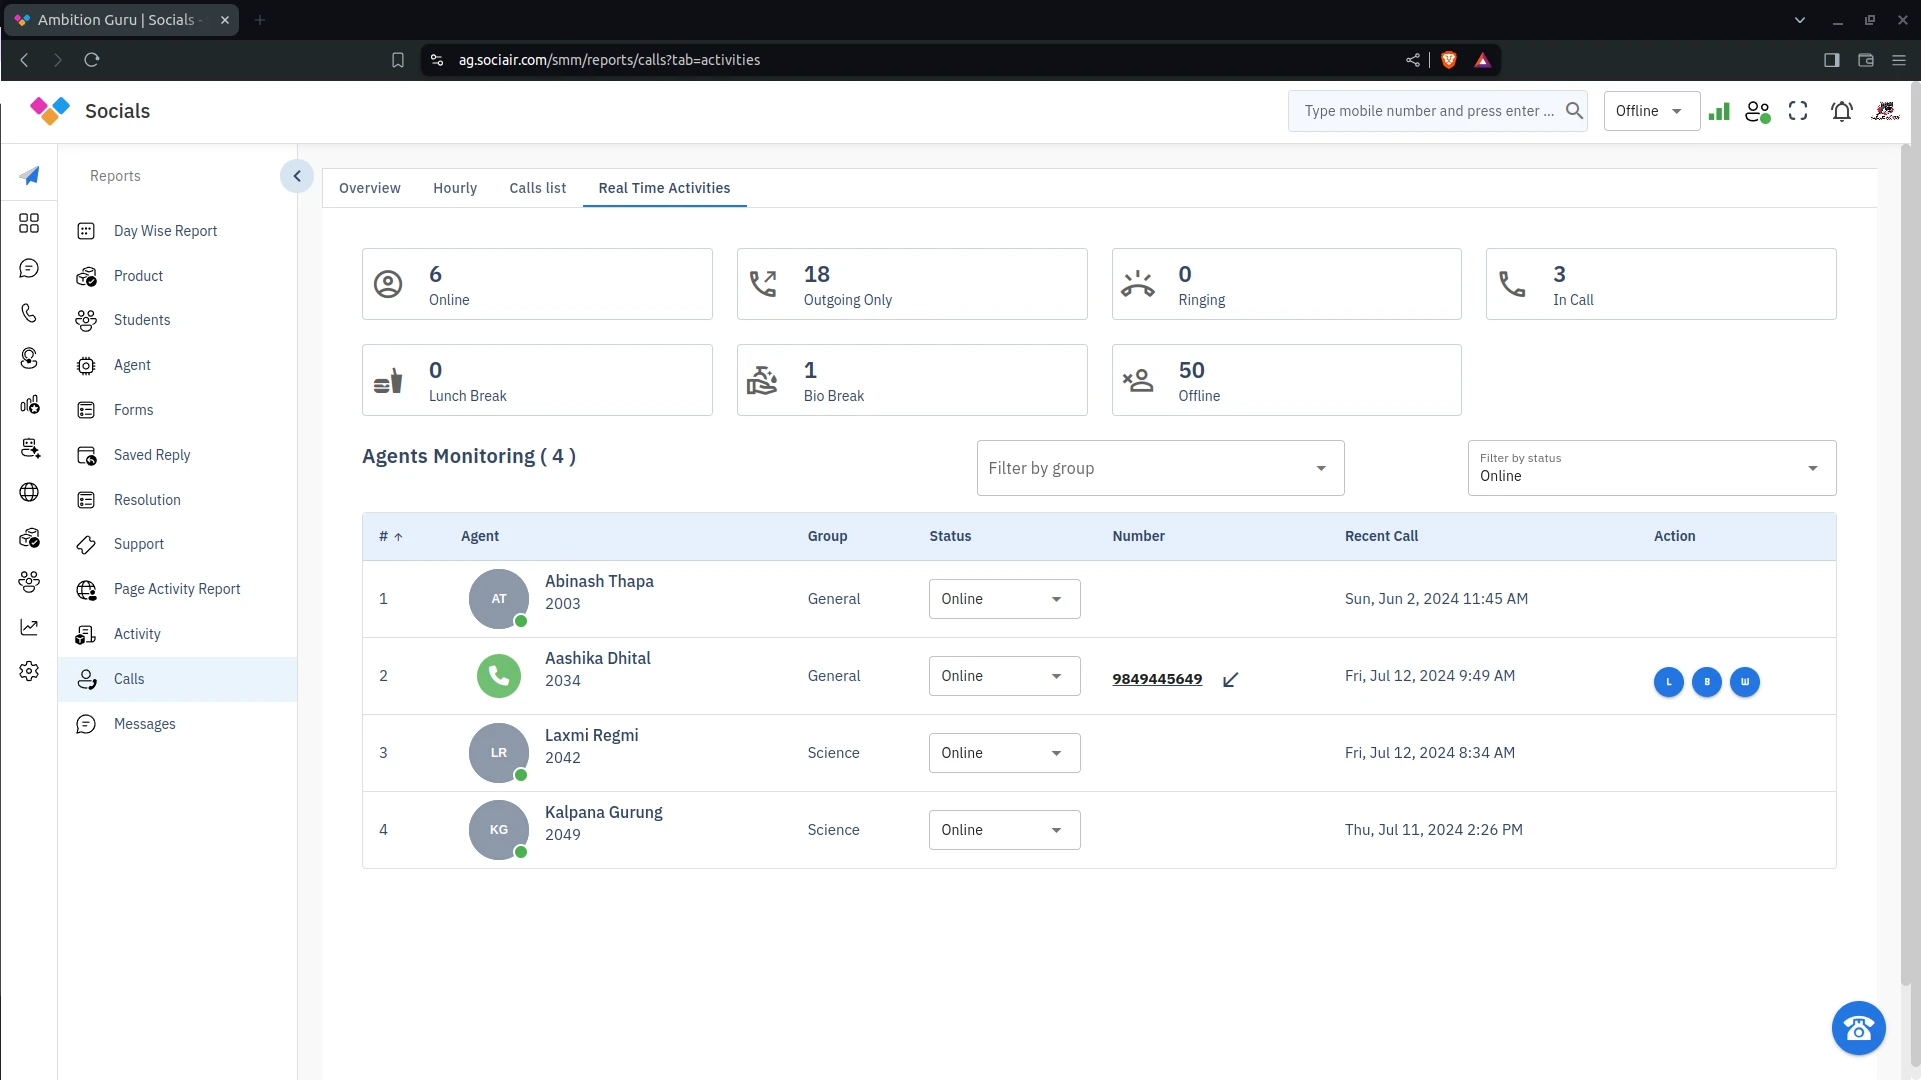The height and width of the screenshot is (1080, 1921).
Task: Click the 1 Bio Break stat card
Action: pos(912,380)
